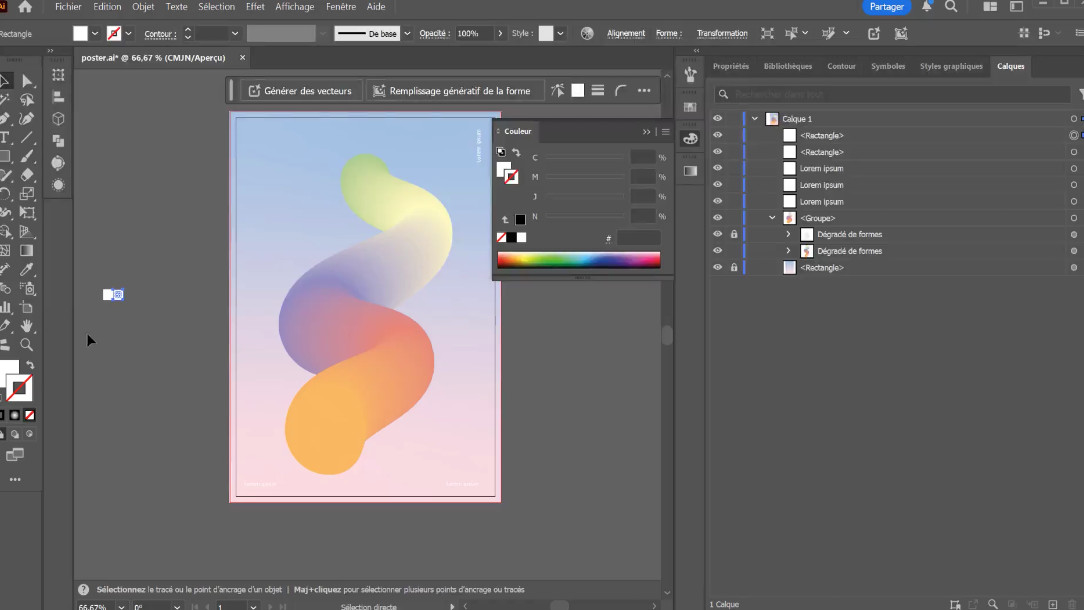Unlock the bottom Rectangle layer
Screen dimensions: 1084x610
point(734,268)
